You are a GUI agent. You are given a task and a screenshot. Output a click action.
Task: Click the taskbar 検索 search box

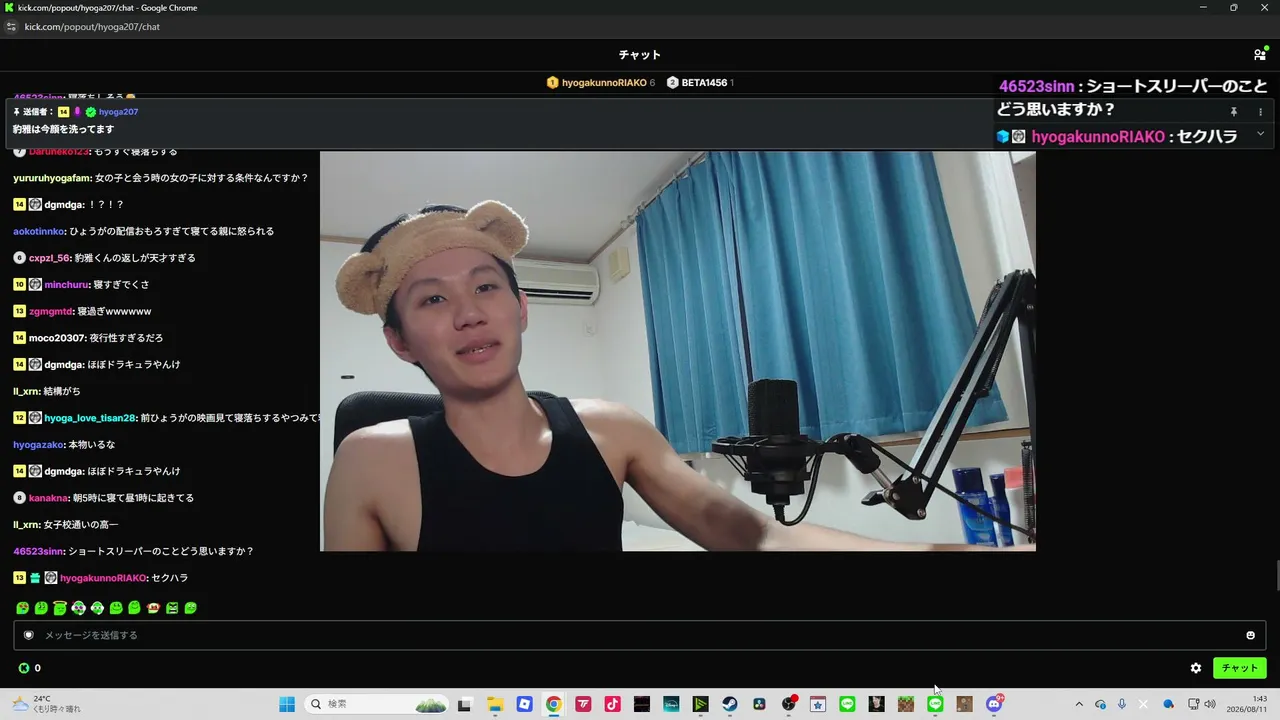pos(376,704)
